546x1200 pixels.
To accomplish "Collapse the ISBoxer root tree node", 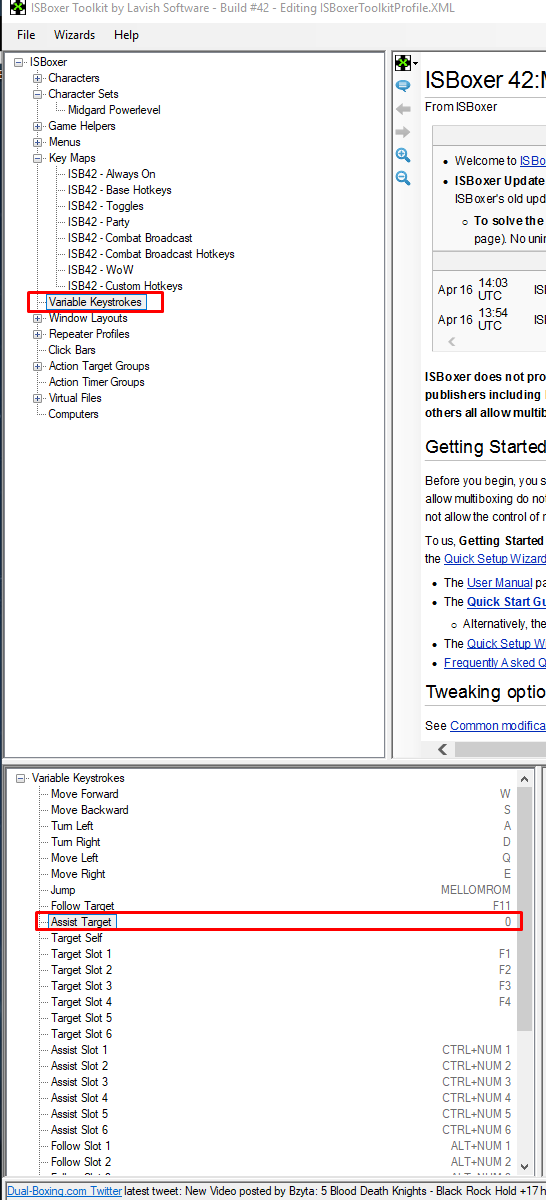I will point(19,62).
